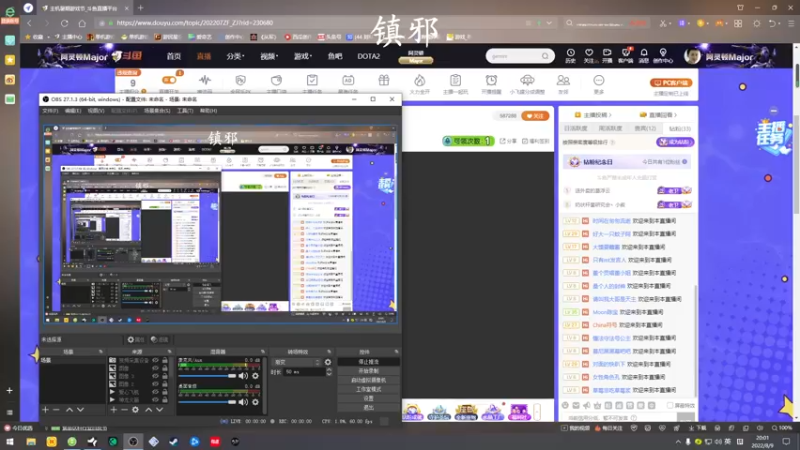Toggle visibility of 图像 2 source
This screenshot has width=800, height=450.
click(x=155, y=384)
